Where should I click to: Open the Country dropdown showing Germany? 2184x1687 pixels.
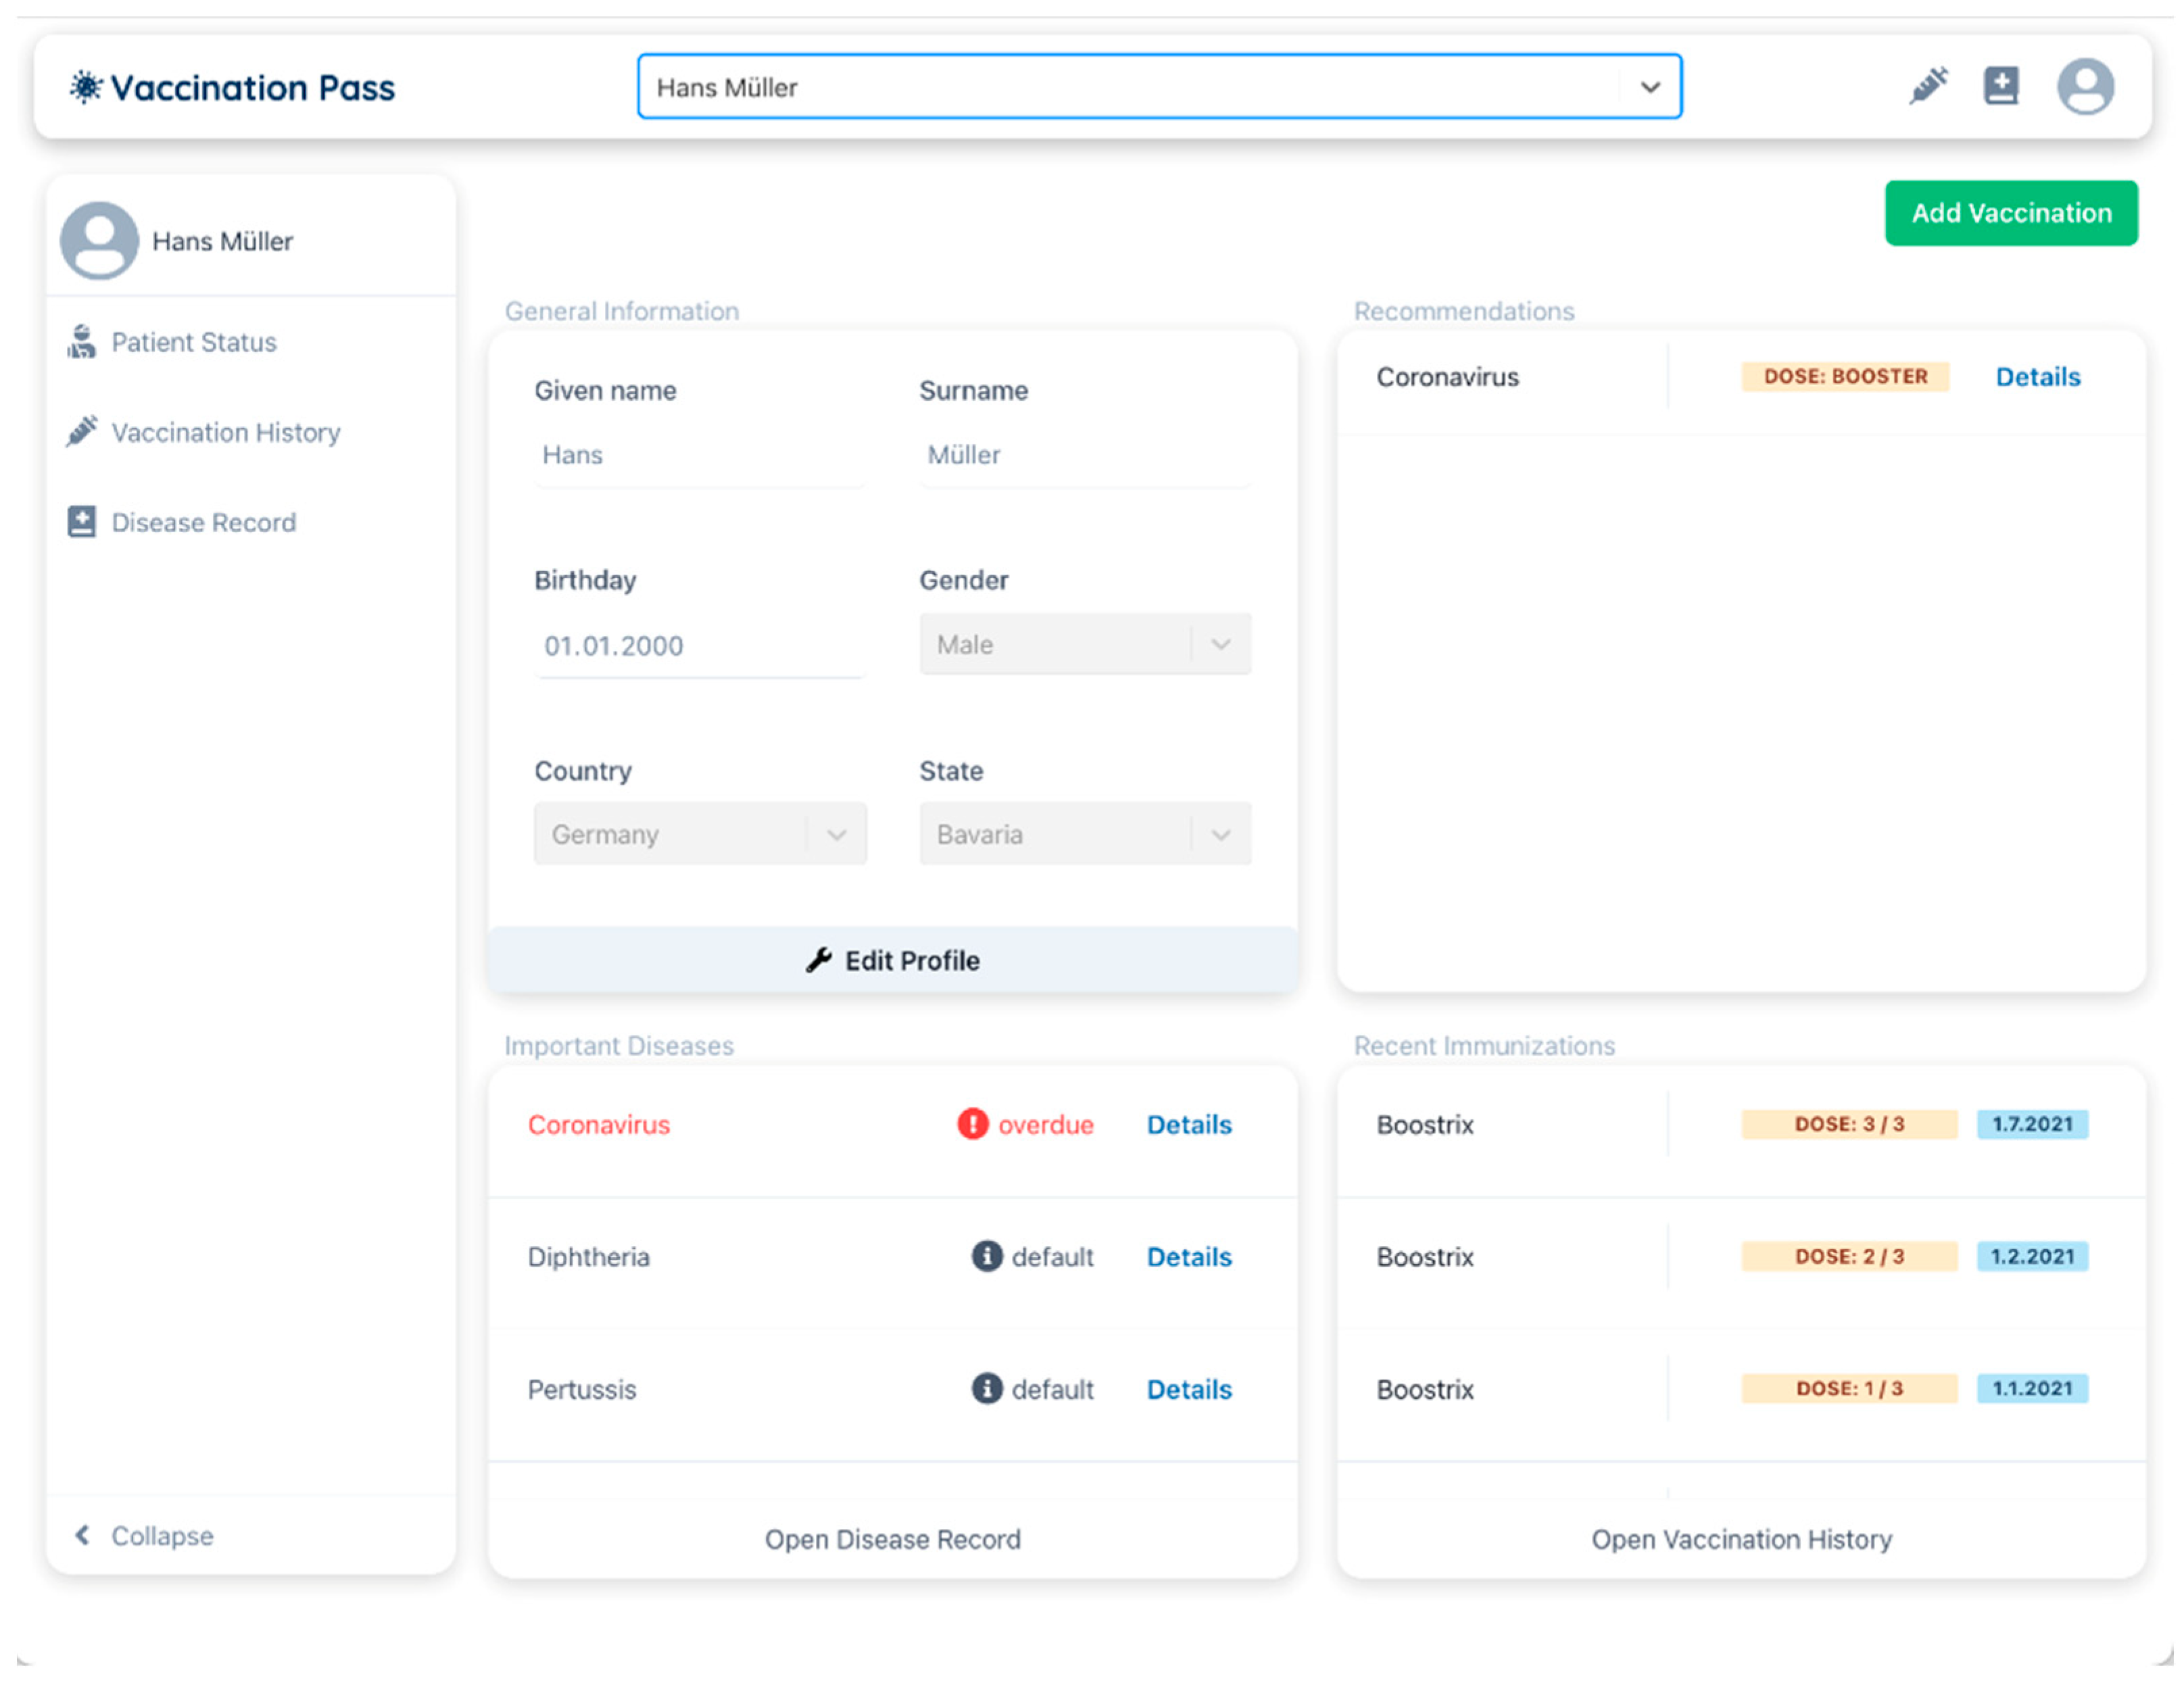(x=699, y=833)
